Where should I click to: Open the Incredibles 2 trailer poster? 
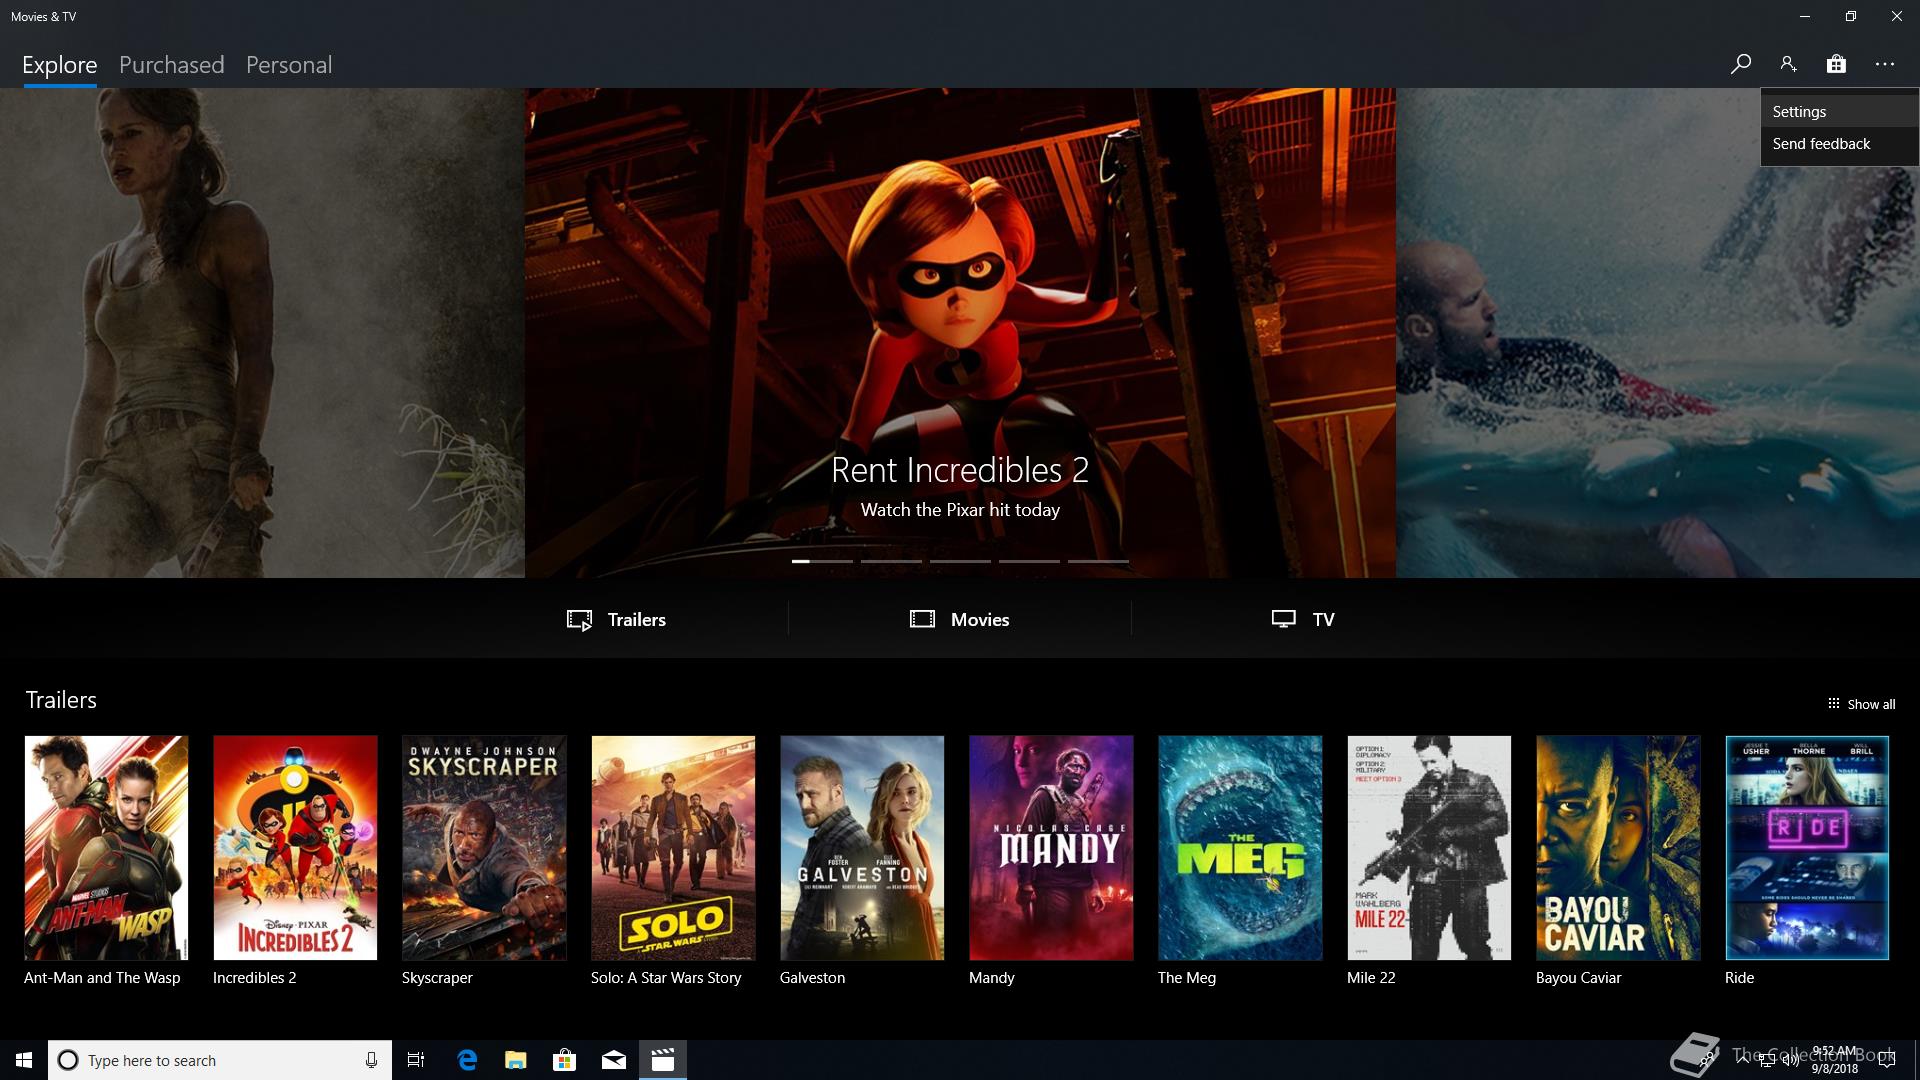coord(295,848)
